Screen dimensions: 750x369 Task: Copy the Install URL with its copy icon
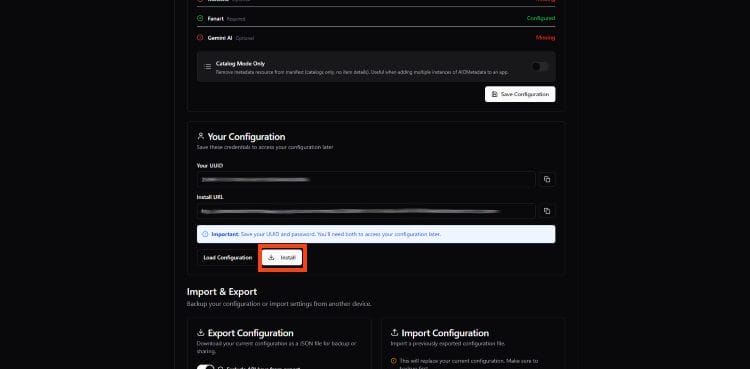coord(547,211)
